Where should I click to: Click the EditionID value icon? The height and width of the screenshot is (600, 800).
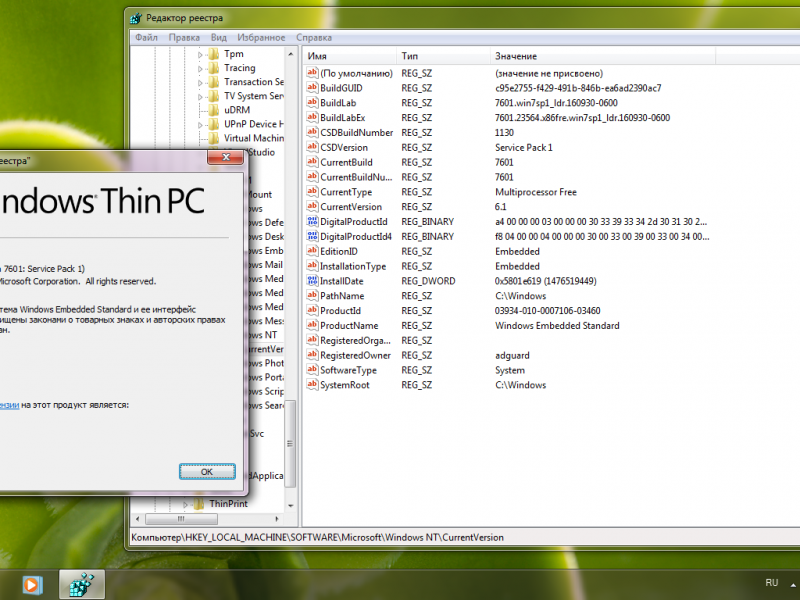click(312, 251)
